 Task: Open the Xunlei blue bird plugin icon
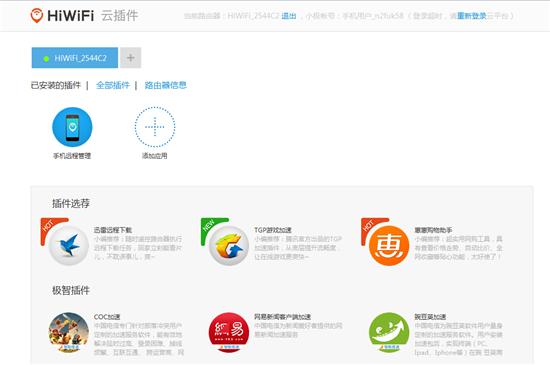pos(68,245)
